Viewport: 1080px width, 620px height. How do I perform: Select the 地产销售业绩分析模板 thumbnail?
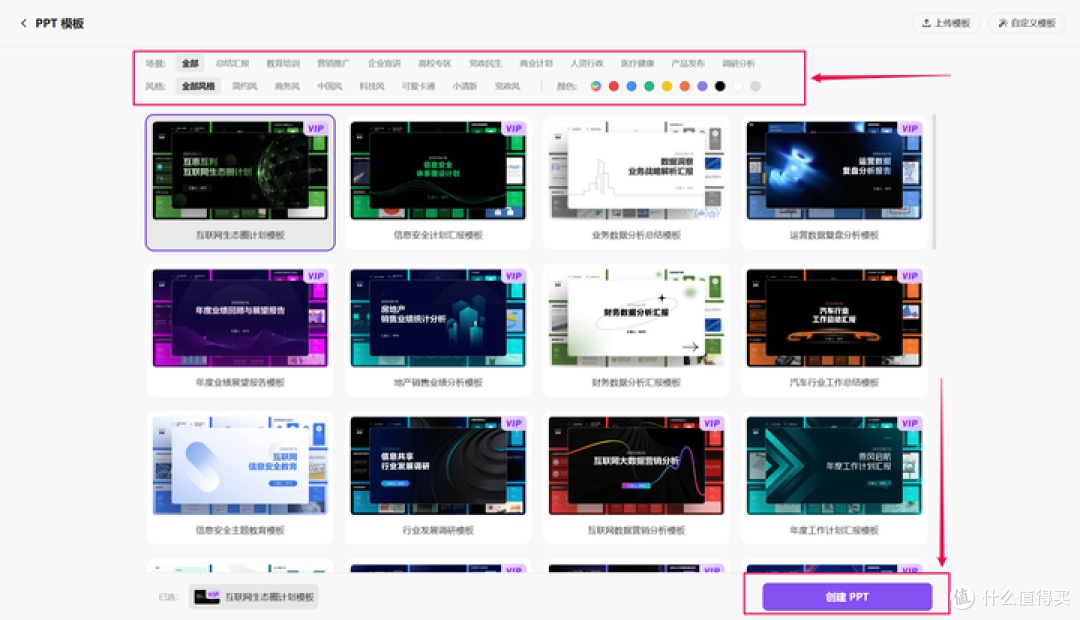tap(438, 318)
